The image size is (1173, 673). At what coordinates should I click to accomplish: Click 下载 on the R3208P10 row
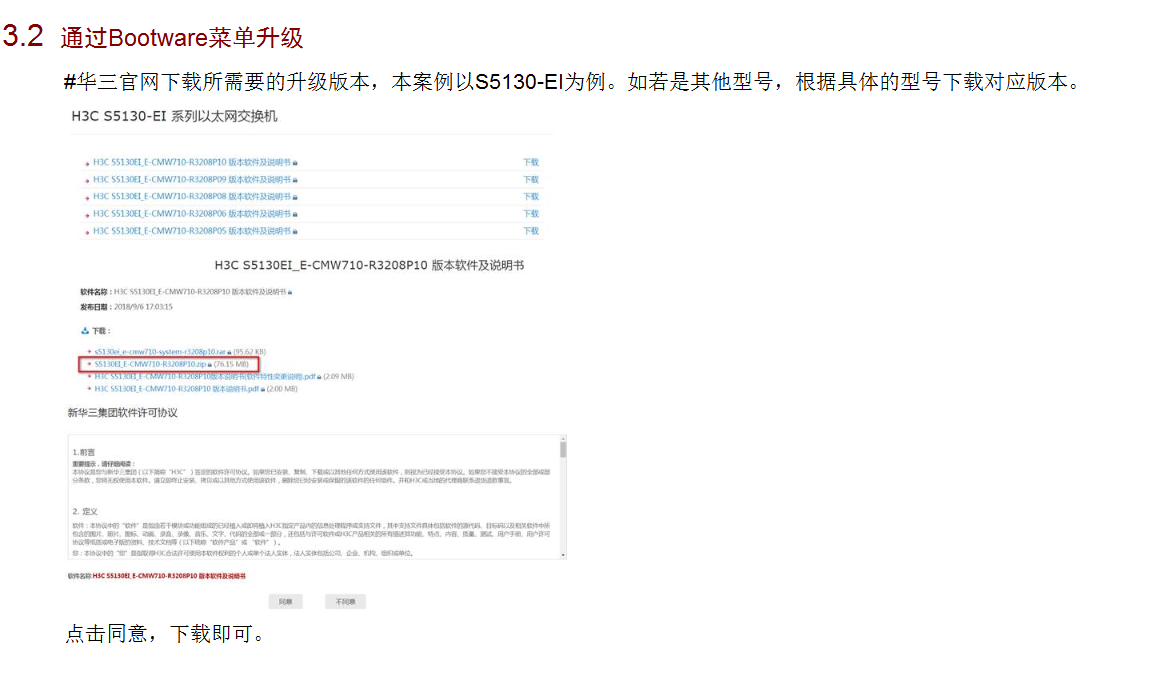pyautogui.click(x=530, y=162)
